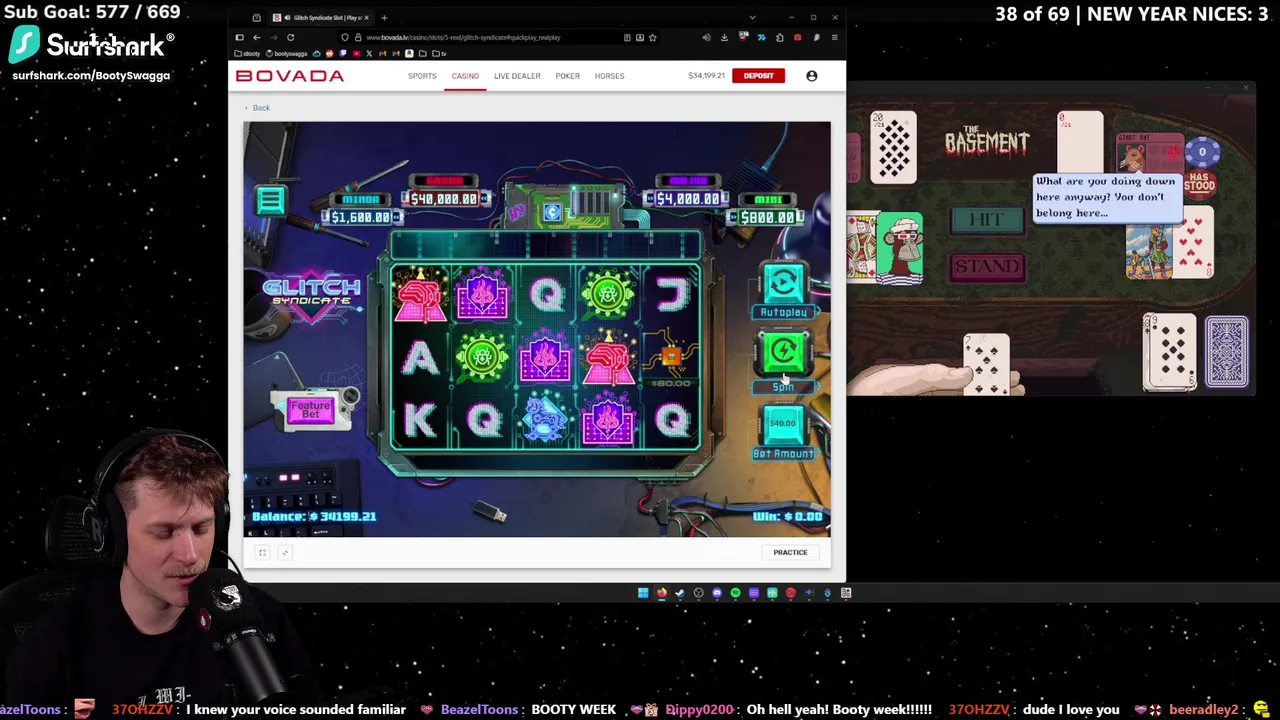The width and height of the screenshot is (1280, 720).
Task: Open Discord from the taskbar
Action: point(717,593)
